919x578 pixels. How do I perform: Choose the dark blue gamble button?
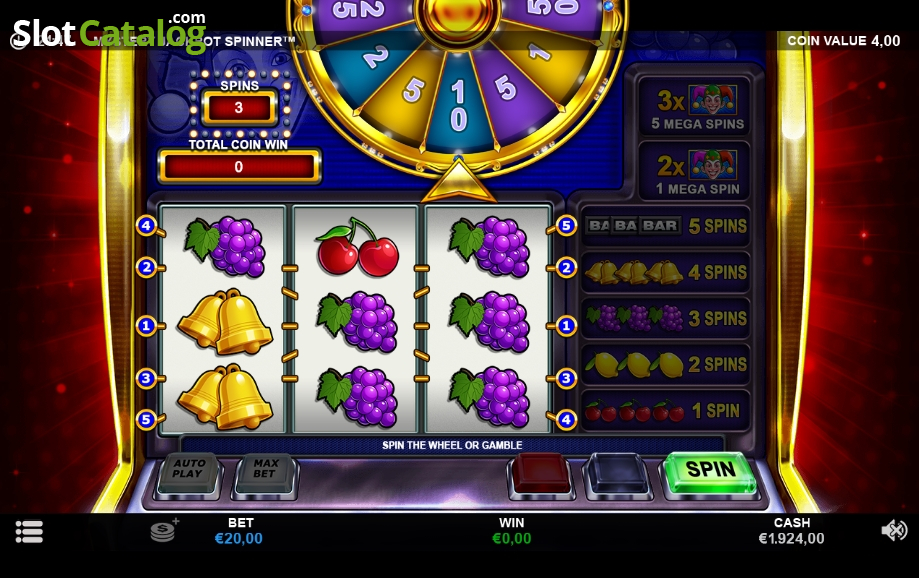(x=617, y=472)
